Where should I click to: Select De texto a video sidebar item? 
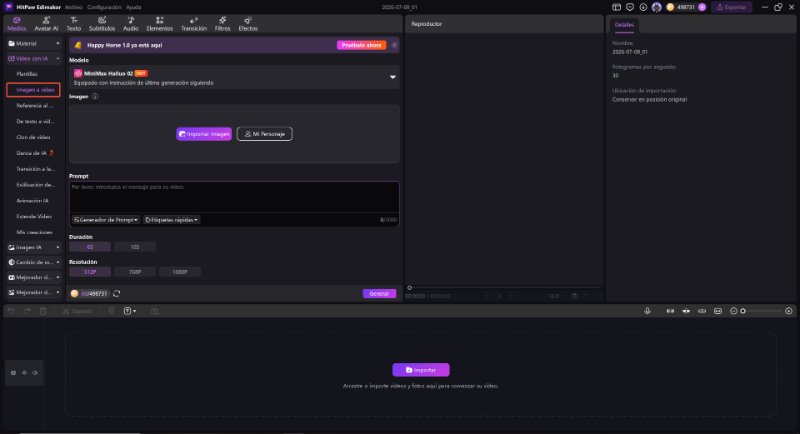[x=35, y=121]
